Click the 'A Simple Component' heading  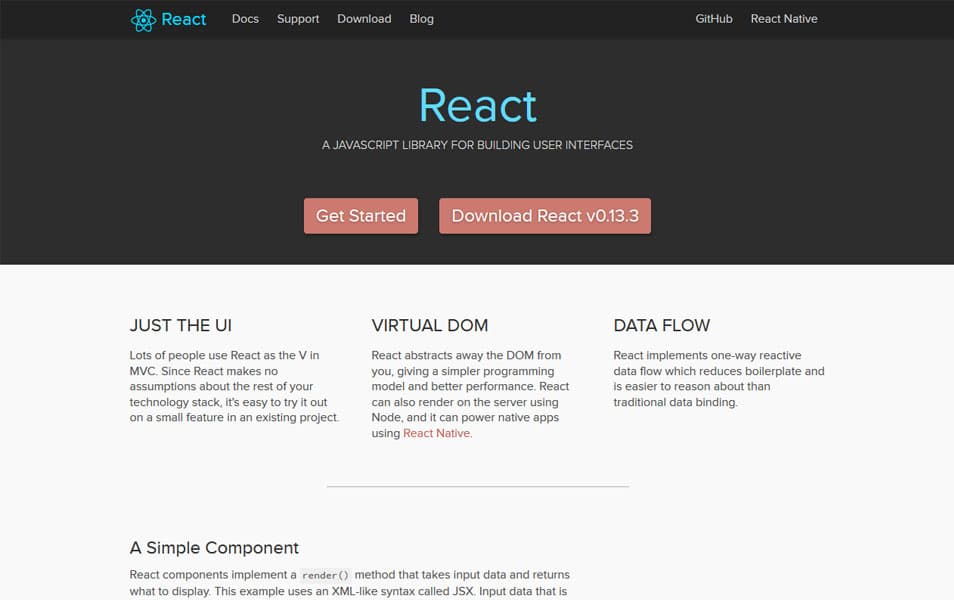214,548
